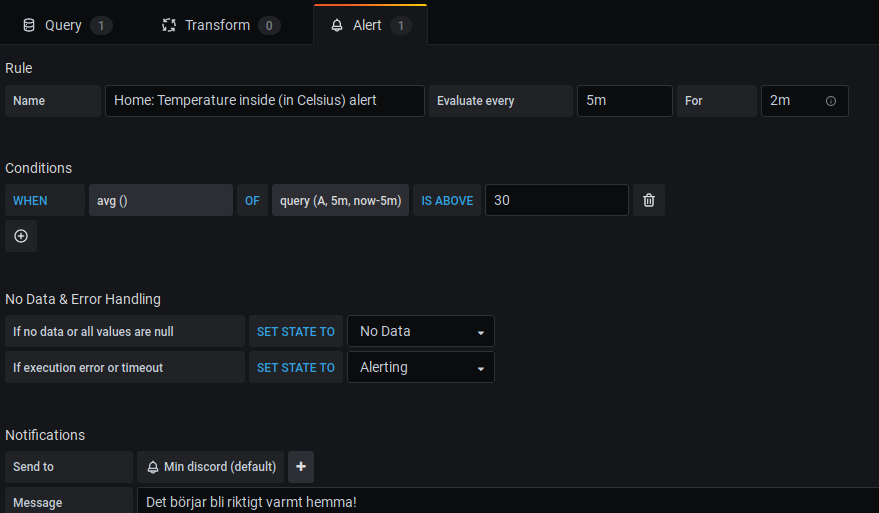Image resolution: width=879 pixels, height=513 pixels.
Task: Click the bell icon on Min discord
Action: (153, 467)
